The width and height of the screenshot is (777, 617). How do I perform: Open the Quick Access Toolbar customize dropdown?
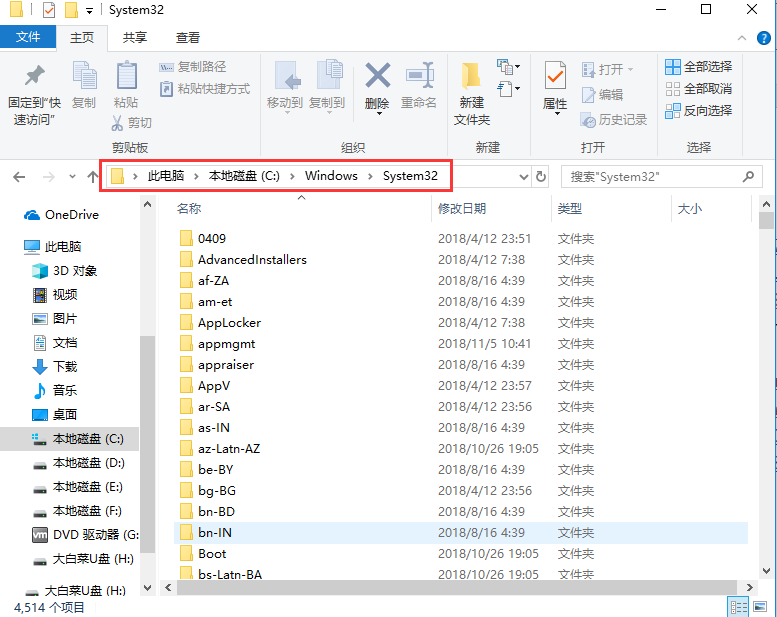pyautogui.click(x=89, y=10)
